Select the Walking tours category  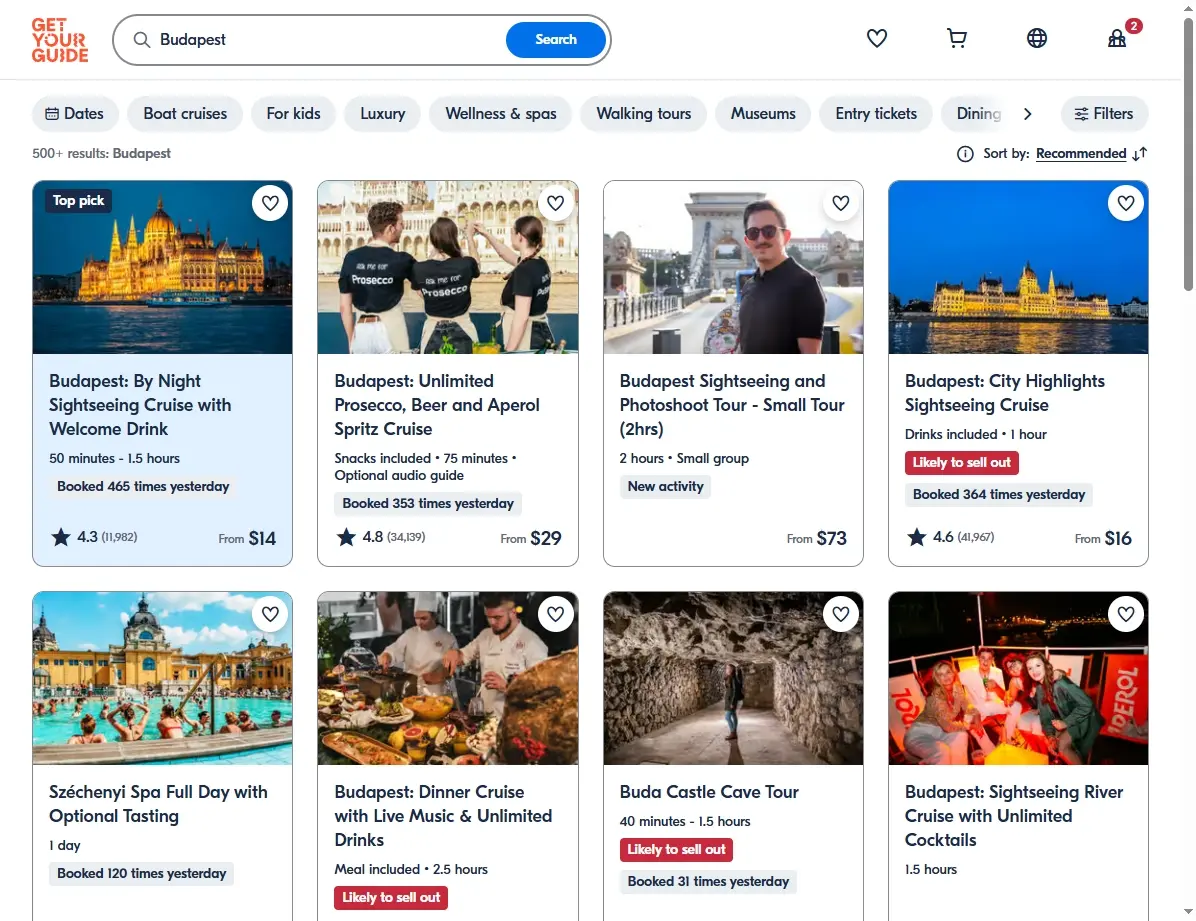point(644,114)
